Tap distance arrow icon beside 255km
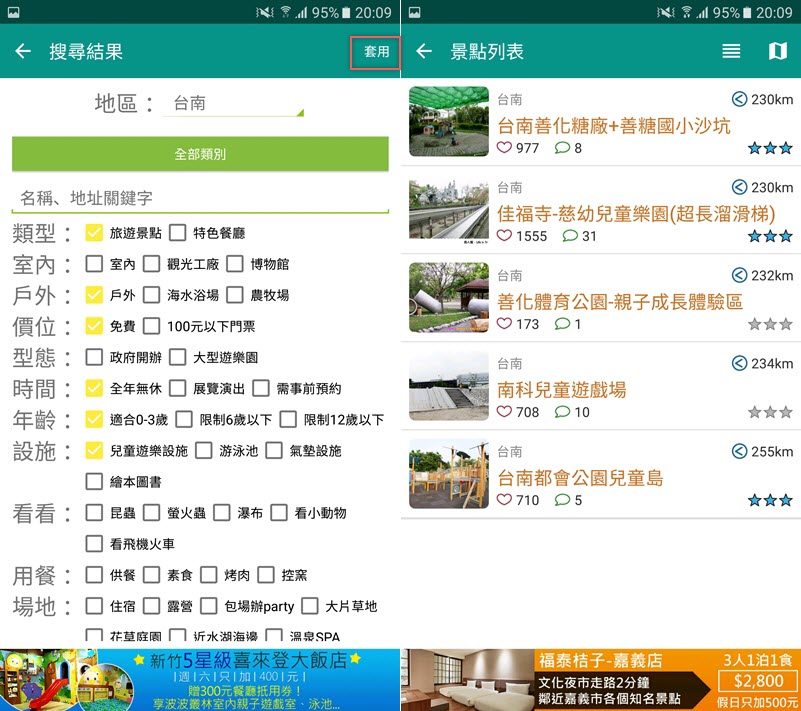801x711 pixels. point(739,451)
